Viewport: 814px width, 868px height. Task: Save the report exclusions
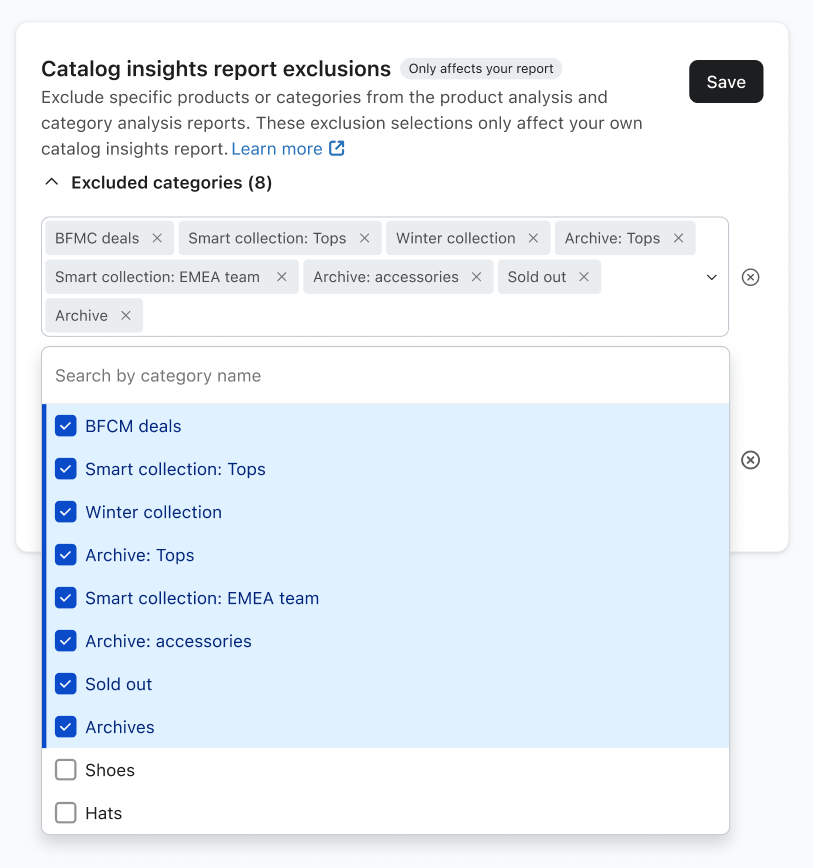(x=726, y=81)
